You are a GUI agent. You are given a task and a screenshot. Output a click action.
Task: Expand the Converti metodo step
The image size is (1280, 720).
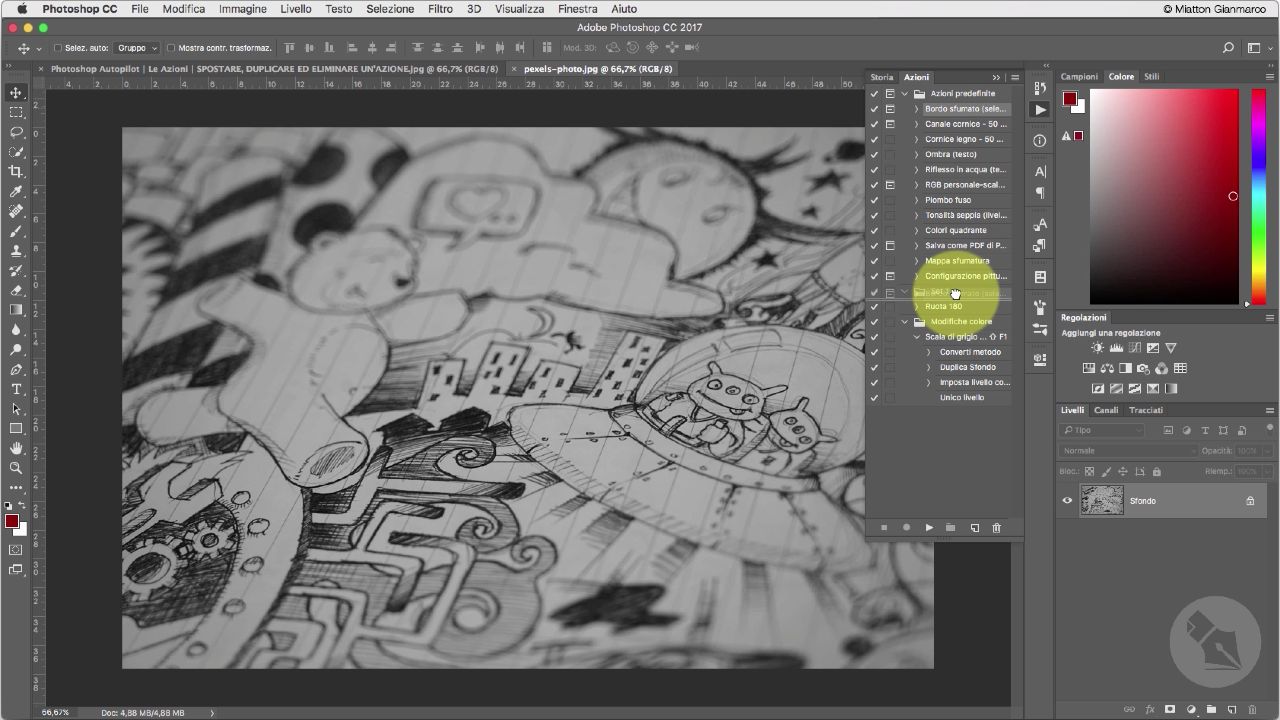pyautogui.click(x=928, y=352)
